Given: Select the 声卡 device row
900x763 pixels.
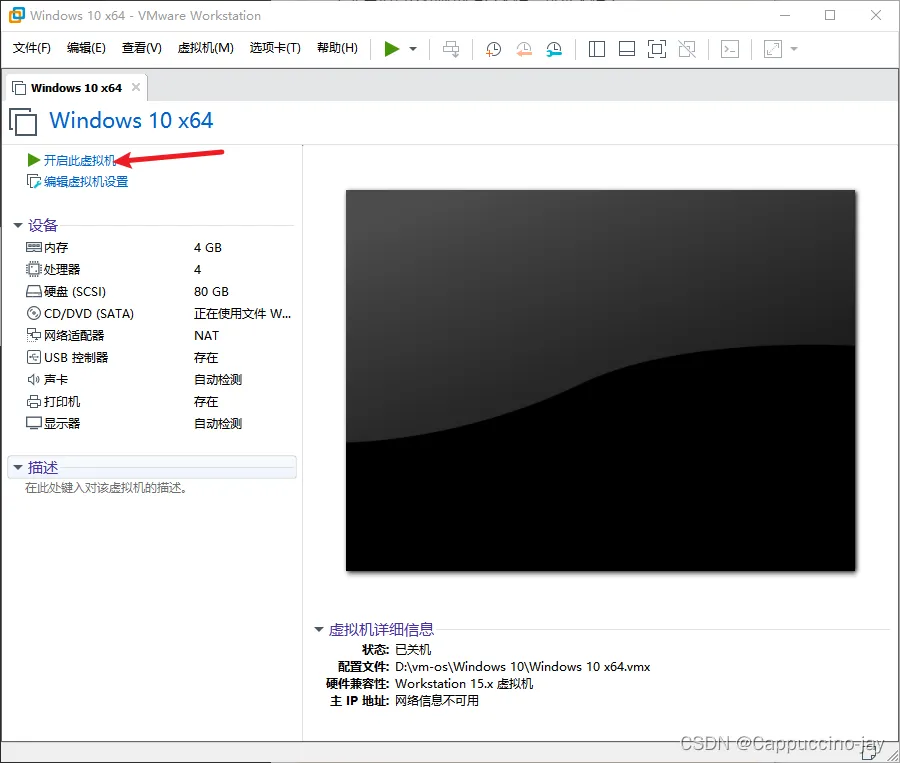Looking at the screenshot, I should click(x=158, y=379).
